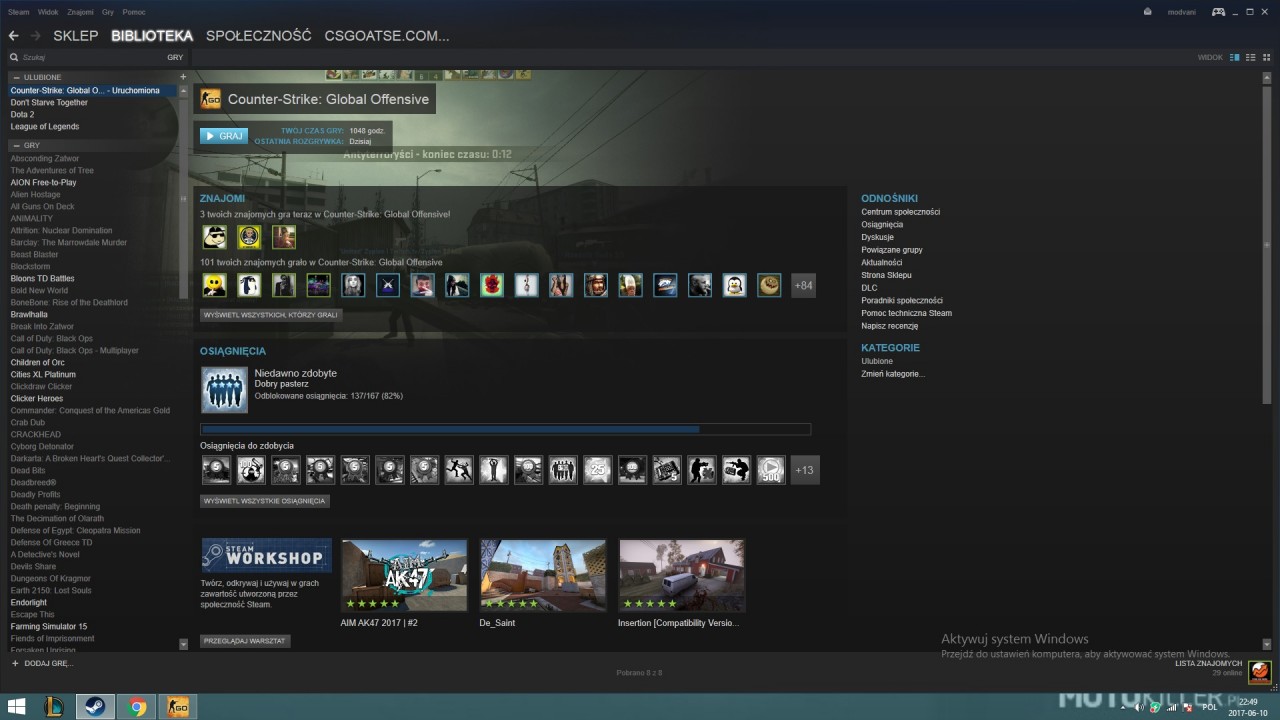Open Strona Sklepu link

click(x=886, y=275)
